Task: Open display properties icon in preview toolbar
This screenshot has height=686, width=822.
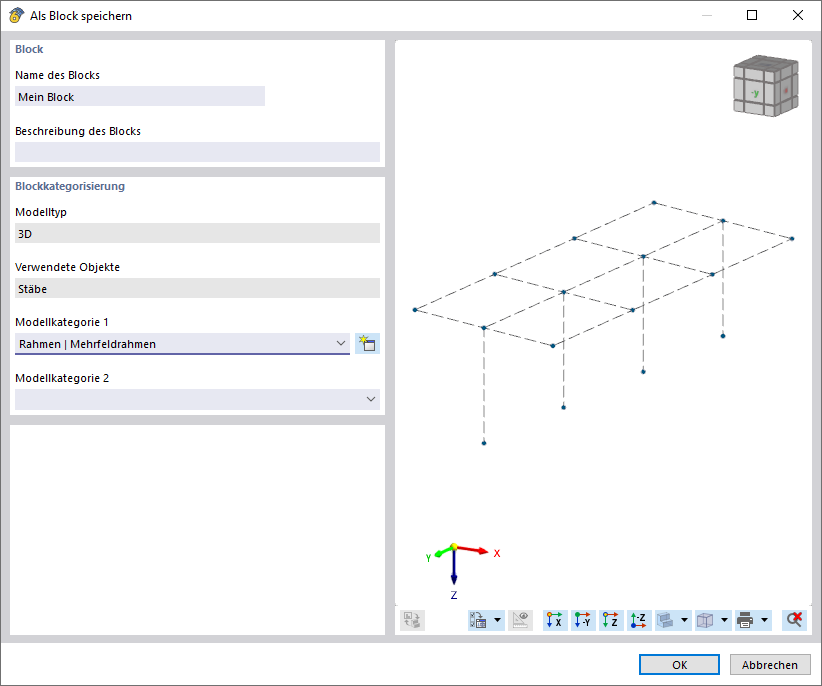Action: coord(478,620)
